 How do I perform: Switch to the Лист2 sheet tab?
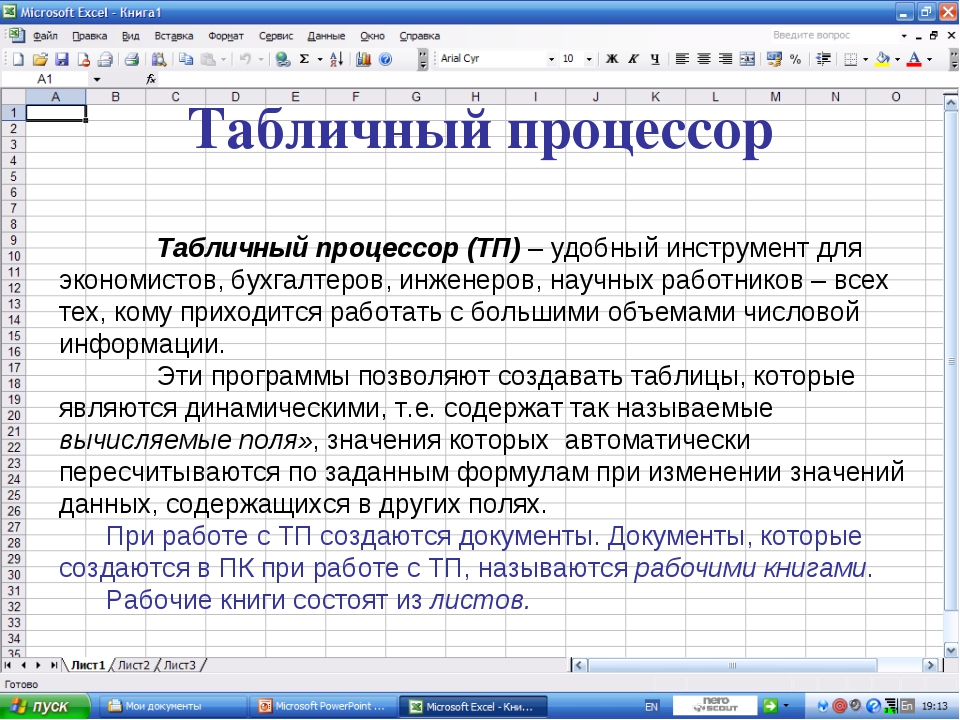(134, 664)
